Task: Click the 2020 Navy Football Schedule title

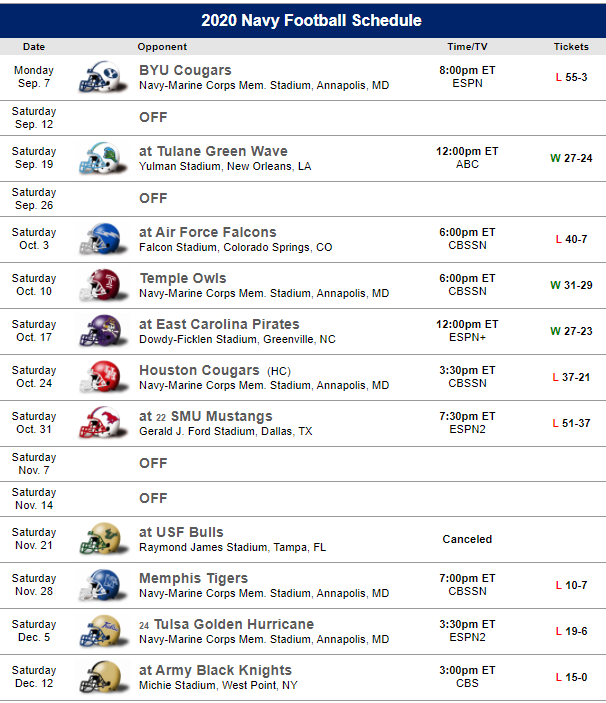Action: click(311, 20)
